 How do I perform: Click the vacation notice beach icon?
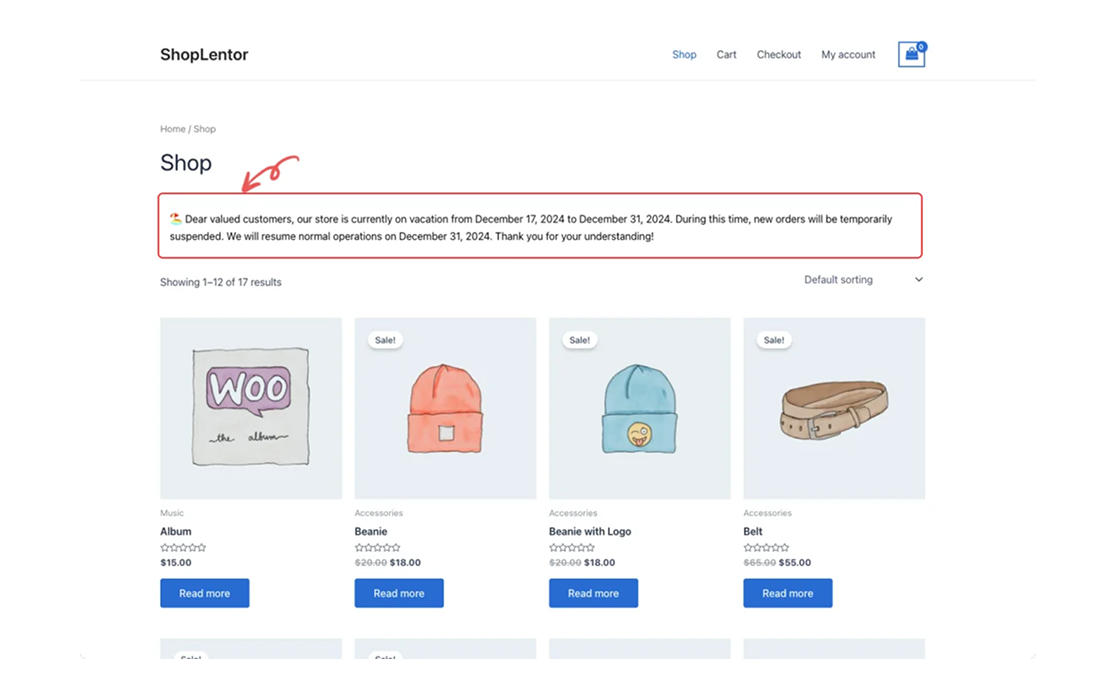[175, 219]
